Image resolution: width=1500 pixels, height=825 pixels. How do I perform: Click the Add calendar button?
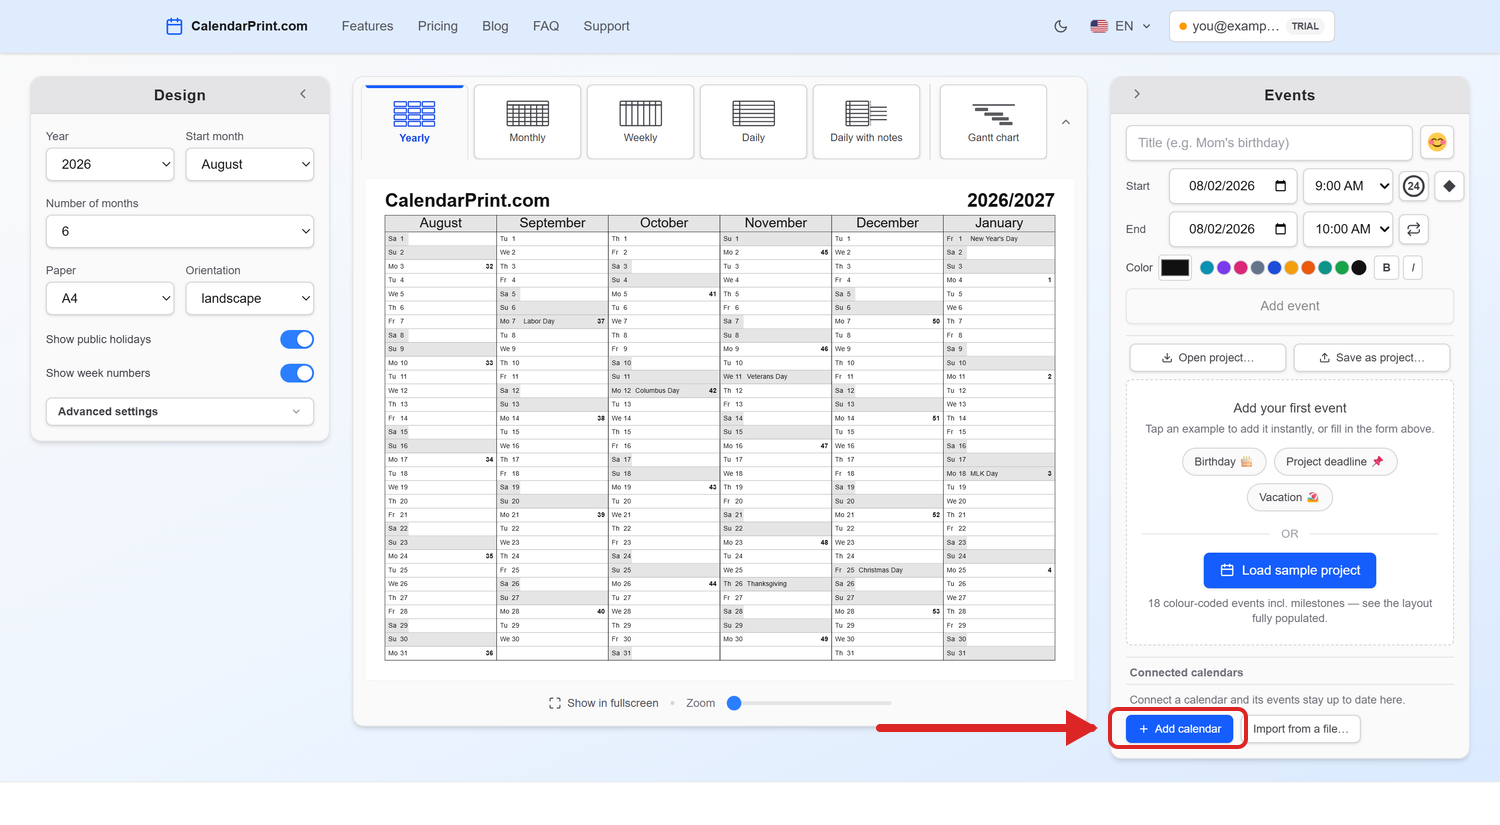click(x=1180, y=729)
